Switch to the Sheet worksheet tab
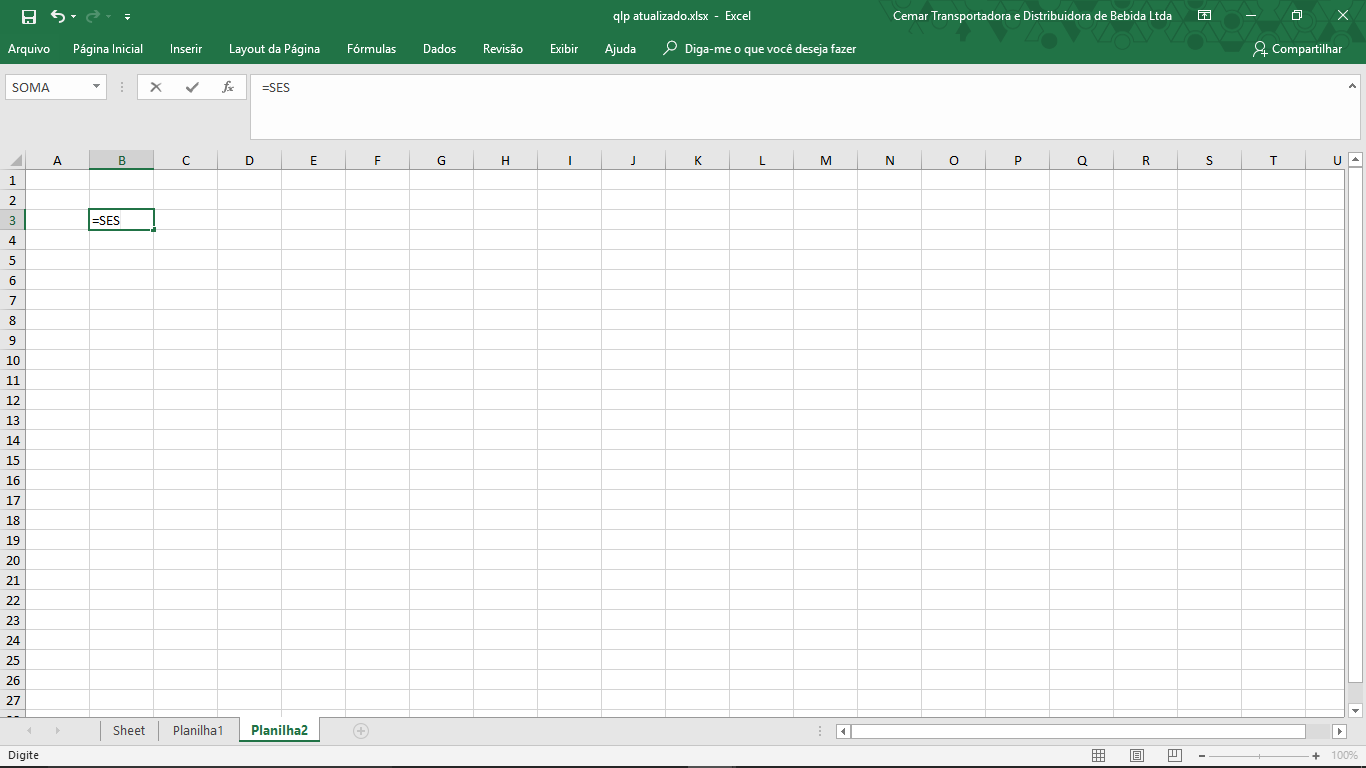1366x768 pixels. pyautogui.click(x=129, y=731)
